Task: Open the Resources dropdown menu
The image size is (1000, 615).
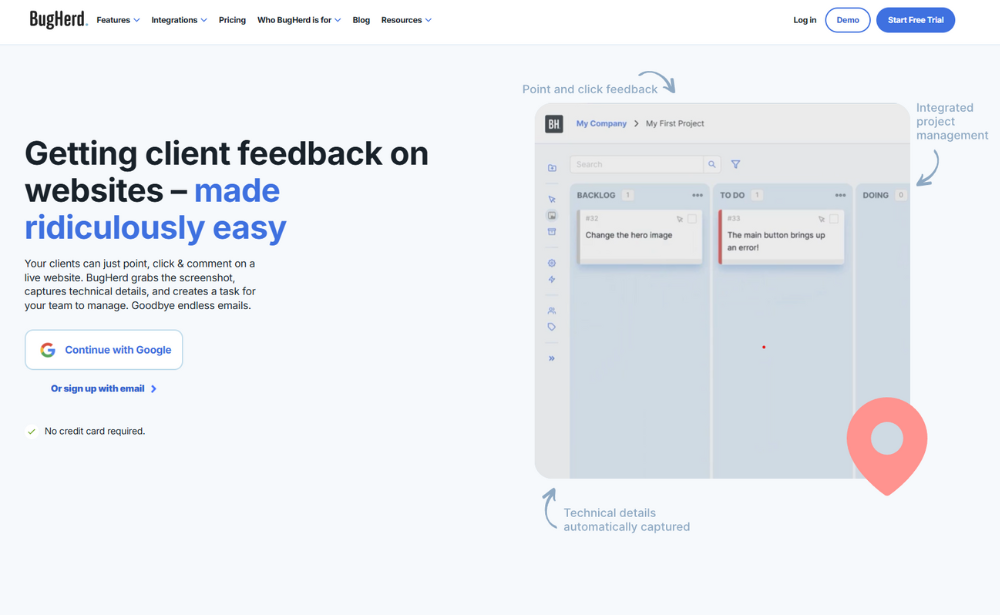Action: point(406,19)
